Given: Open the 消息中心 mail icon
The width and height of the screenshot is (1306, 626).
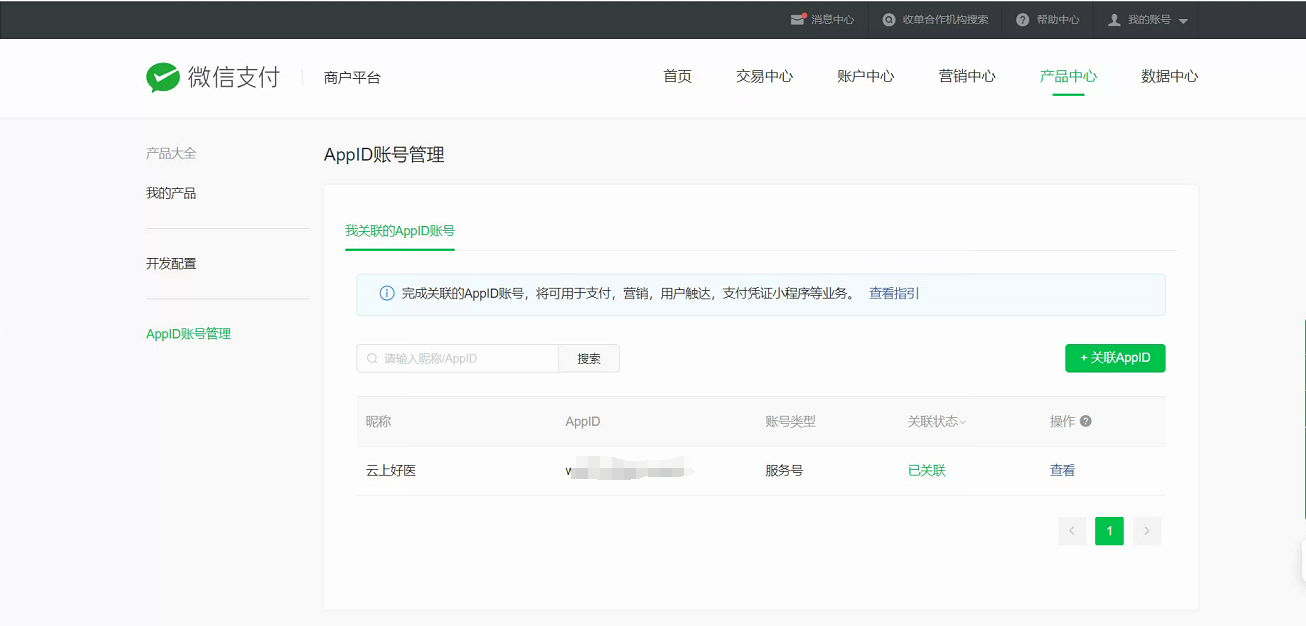Looking at the screenshot, I should tap(798, 19).
